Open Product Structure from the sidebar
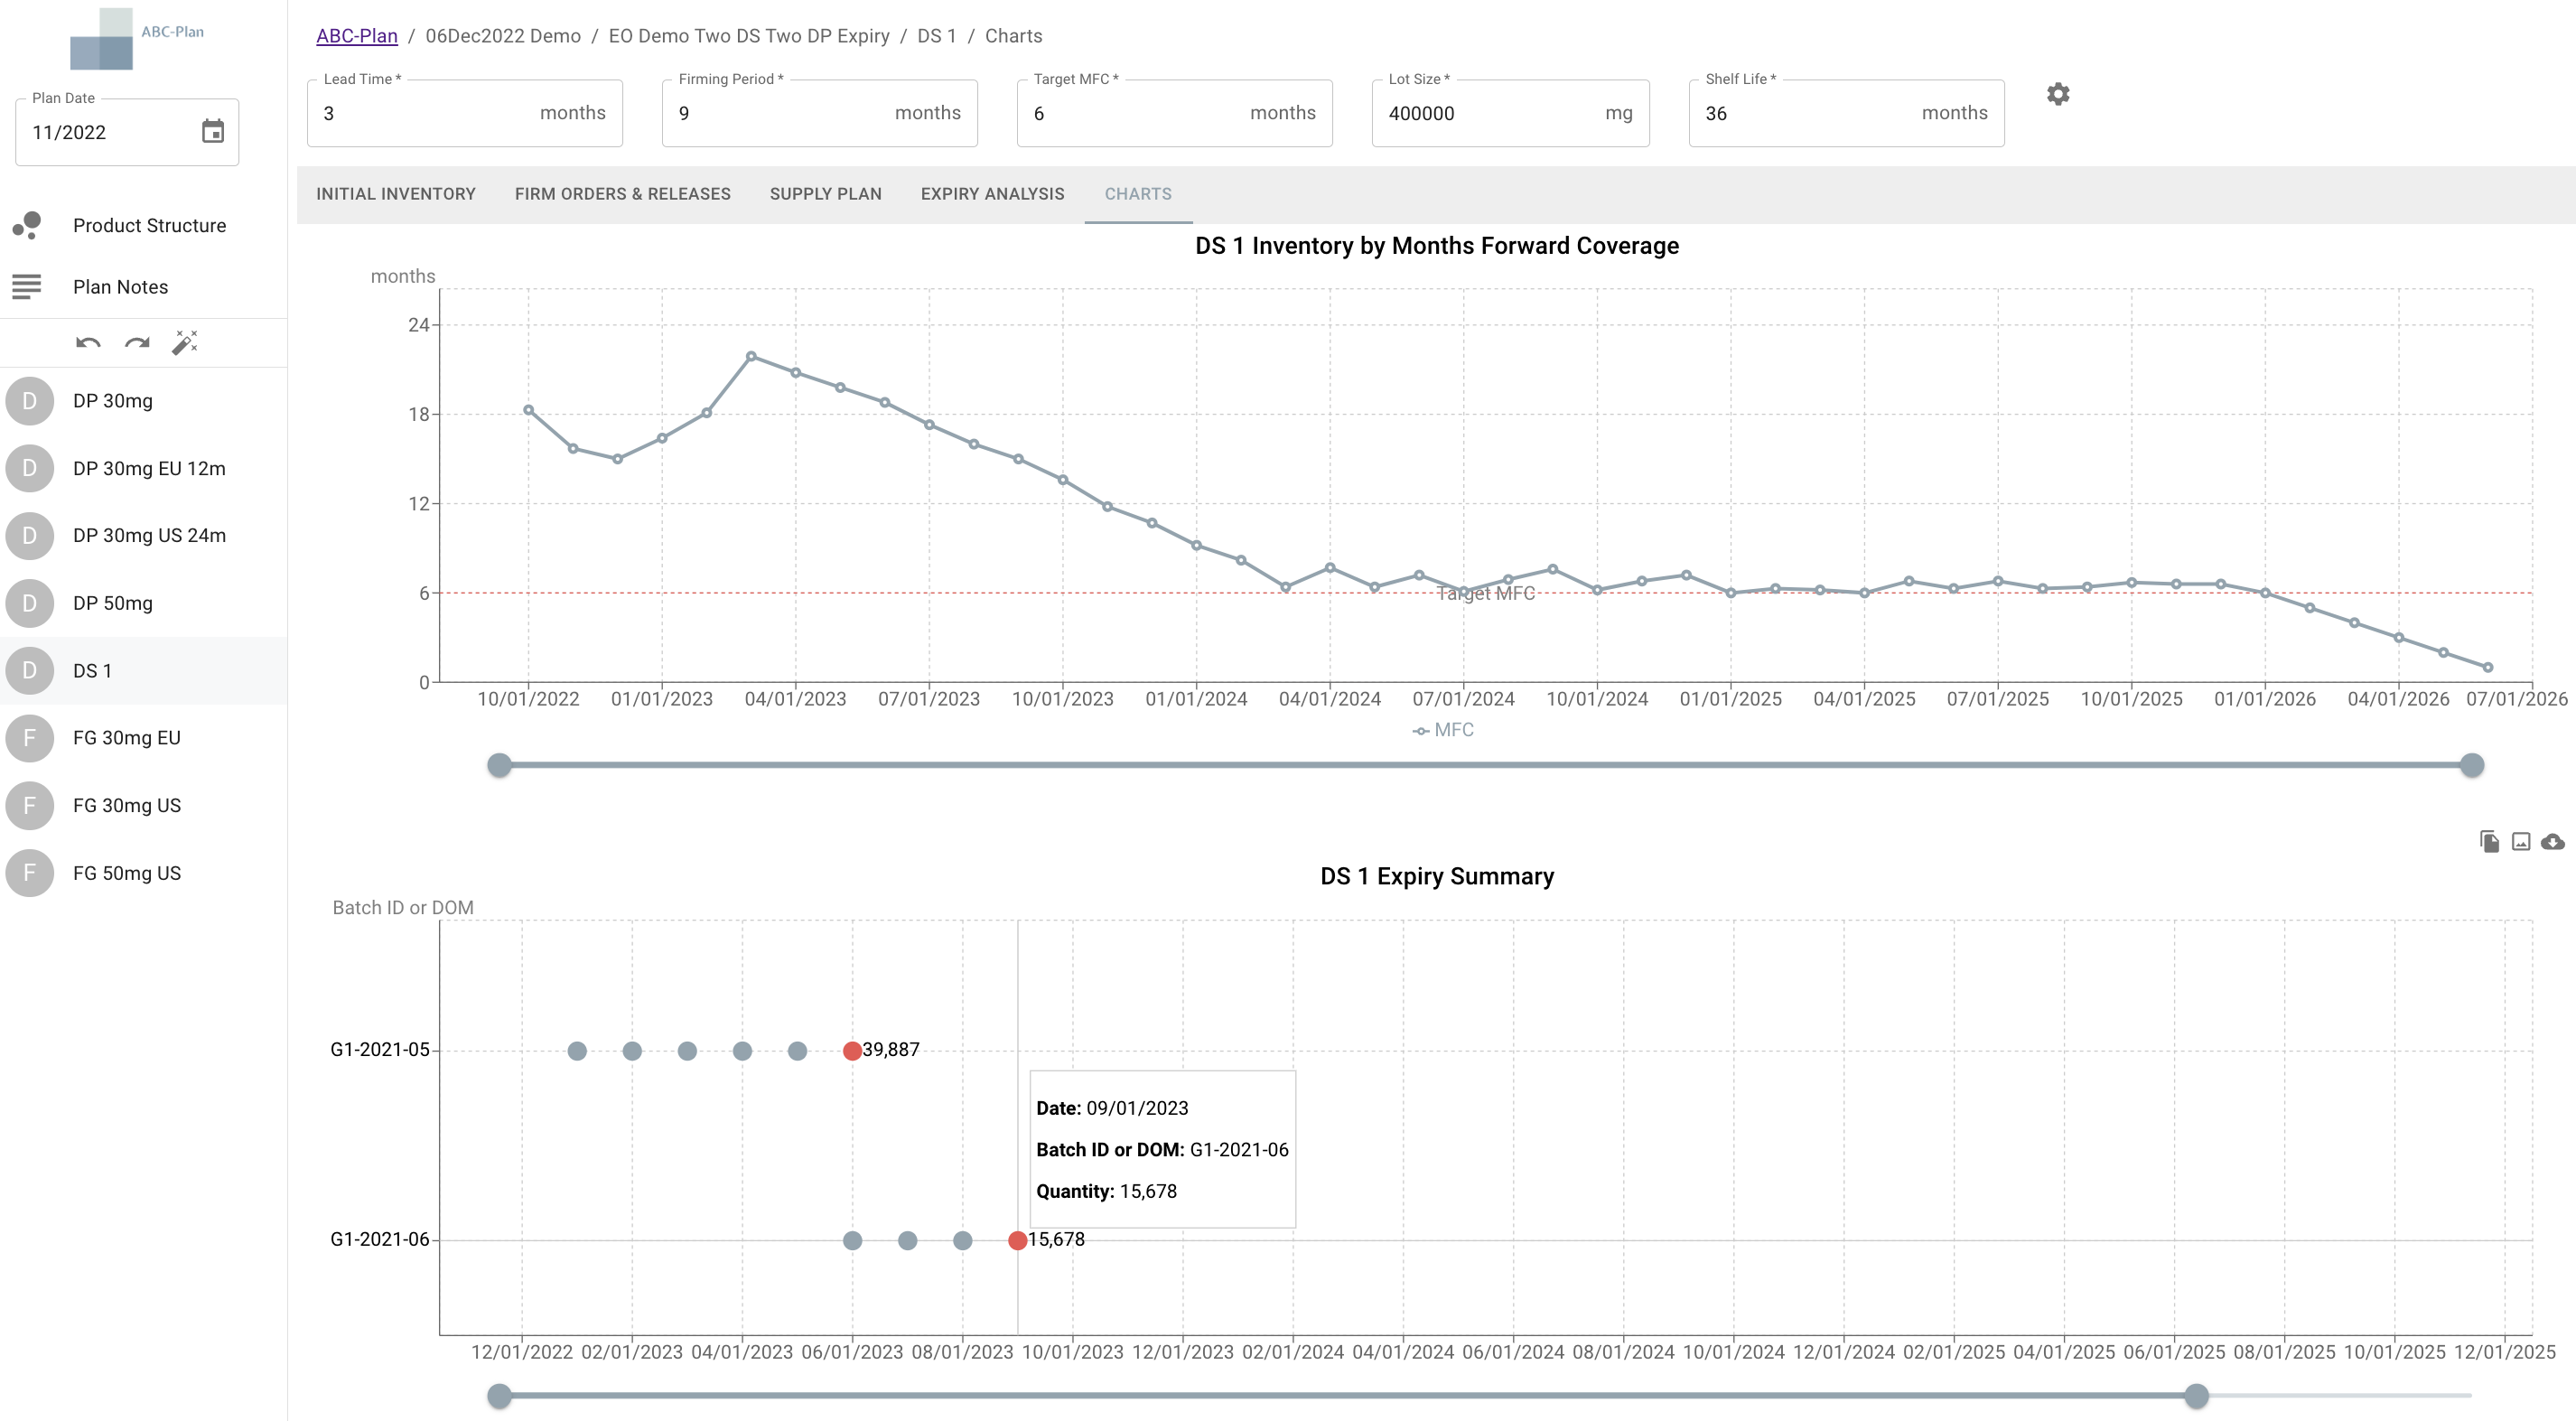The width and height of the screenshot is (2576, 1421). pos(149,225)
